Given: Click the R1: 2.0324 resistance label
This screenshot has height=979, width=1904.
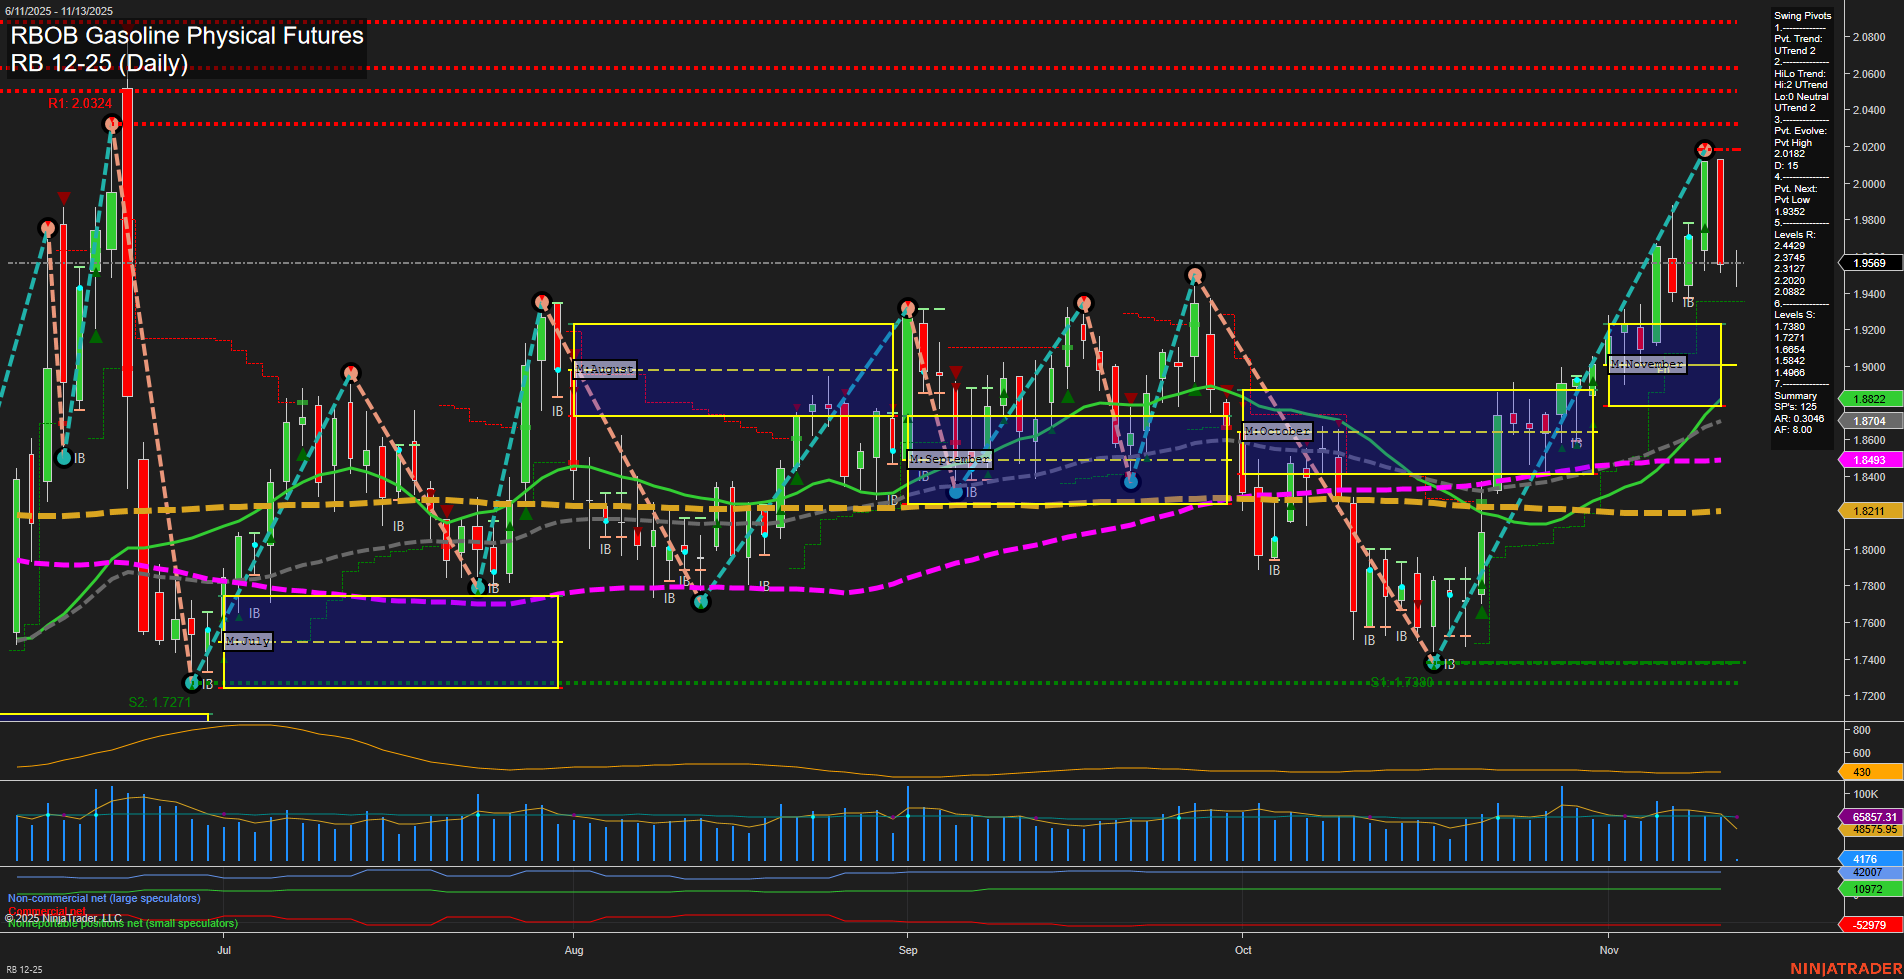Looking at the screenshot, I should click(80, 103).
